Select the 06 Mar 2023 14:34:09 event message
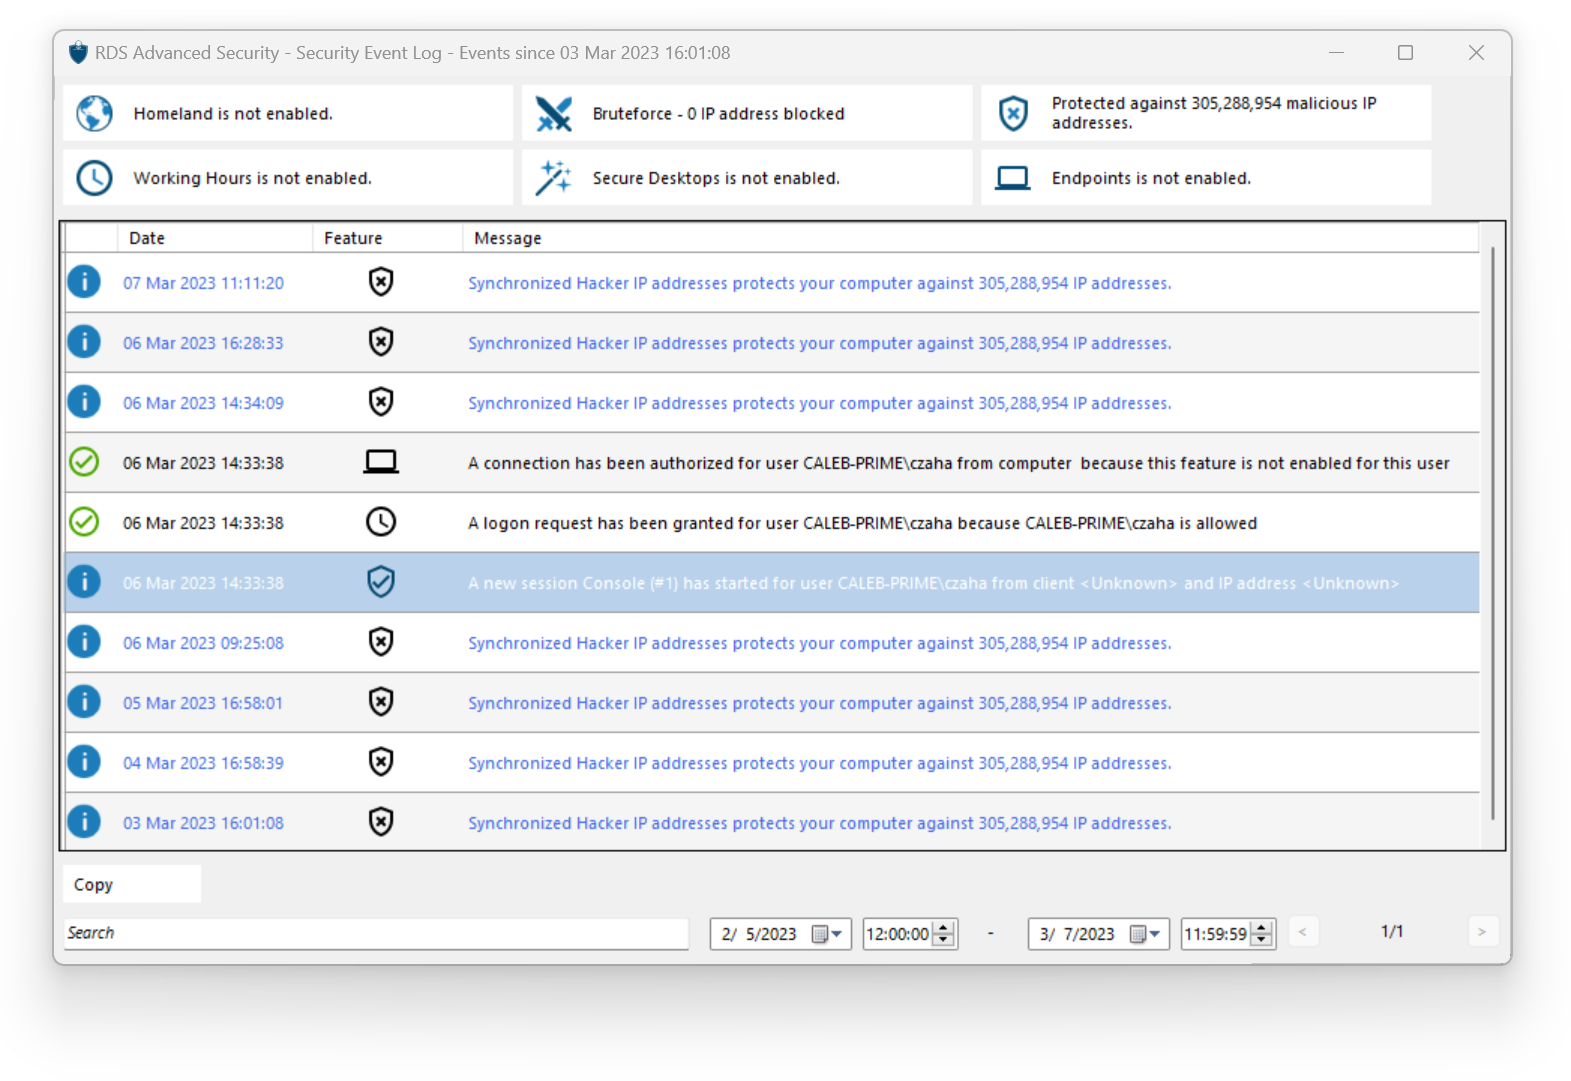 820,403
